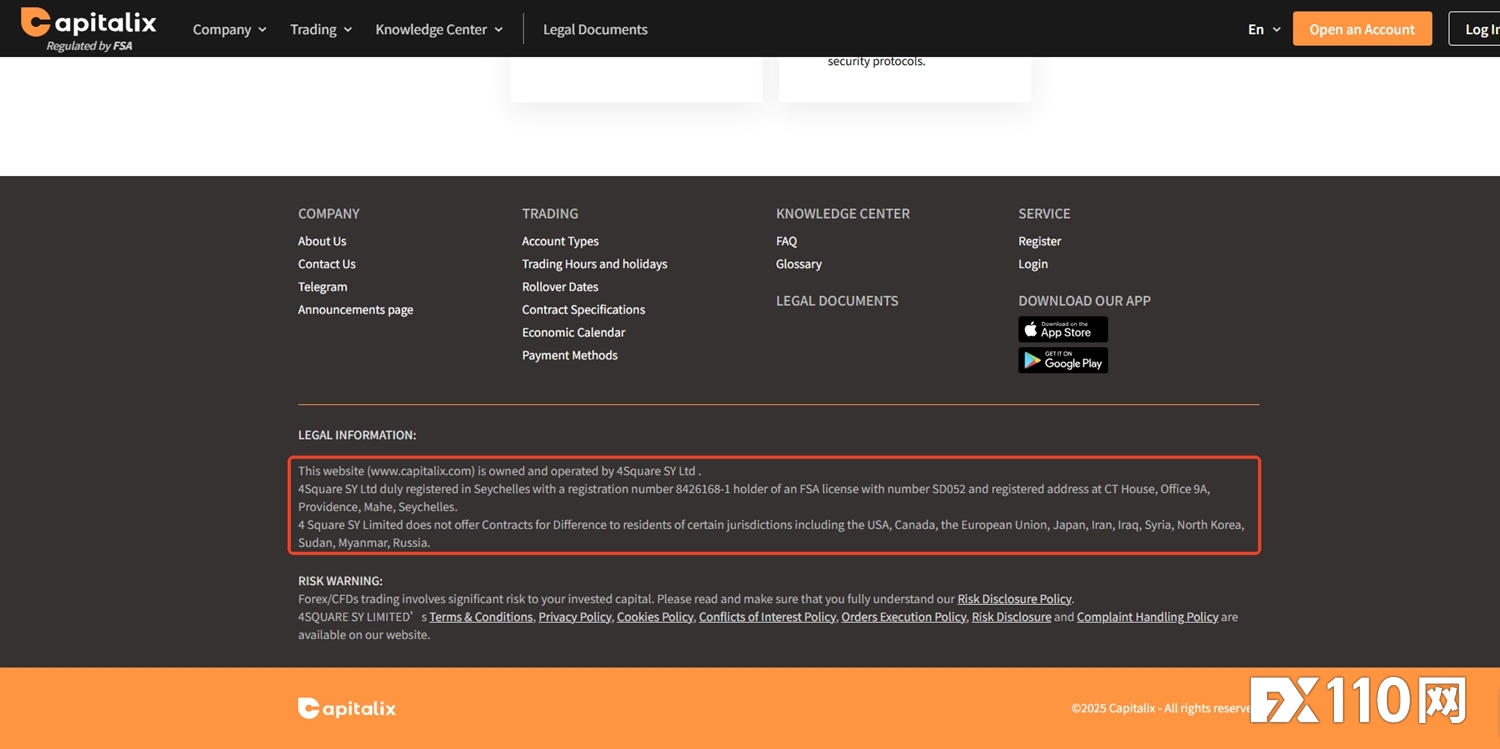Expand the Trading dropdown in the navbar

tap(321, 29)
